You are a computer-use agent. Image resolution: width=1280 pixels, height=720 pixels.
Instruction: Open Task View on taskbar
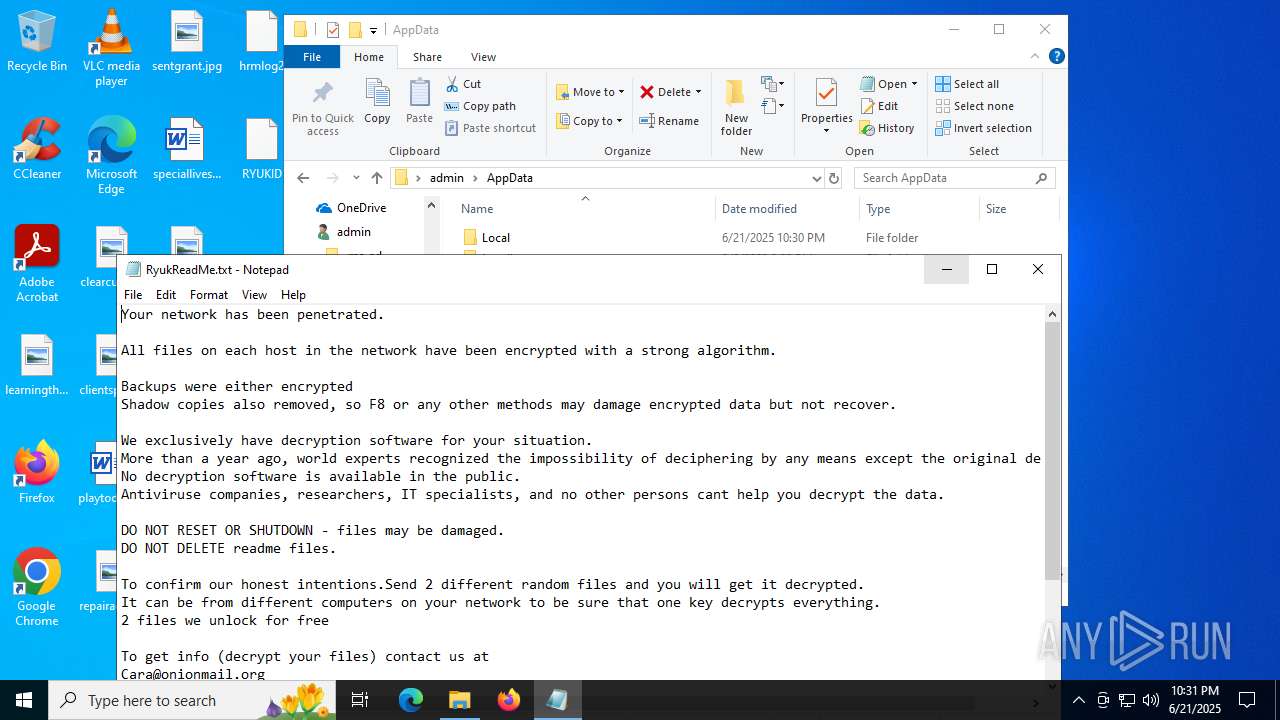360,700
